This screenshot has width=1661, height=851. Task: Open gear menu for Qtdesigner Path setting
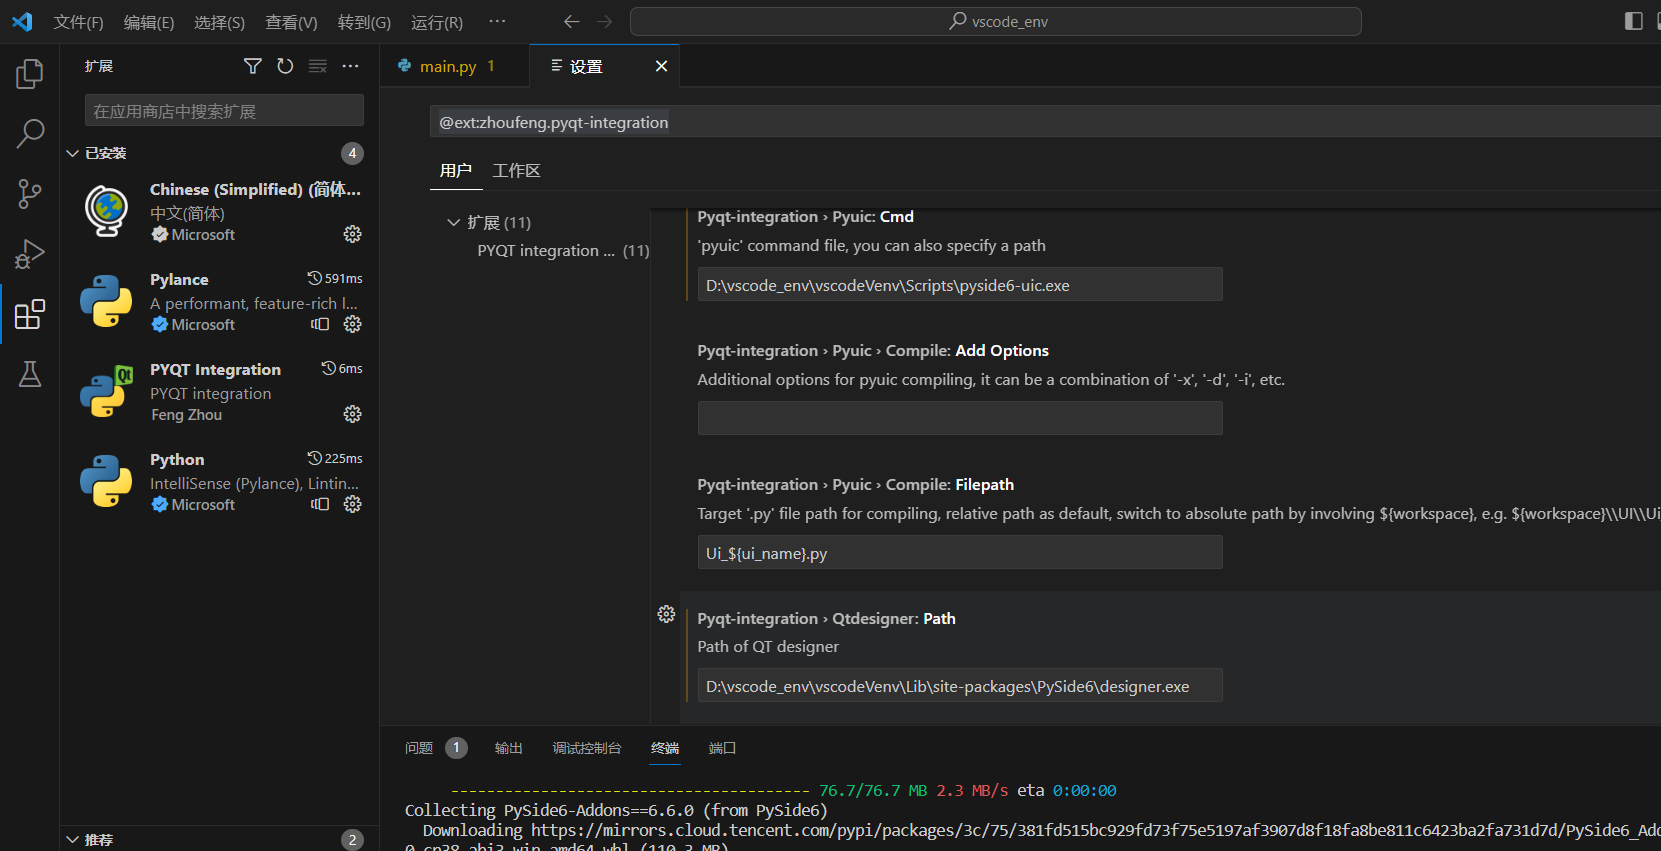(x=666, y=614)
